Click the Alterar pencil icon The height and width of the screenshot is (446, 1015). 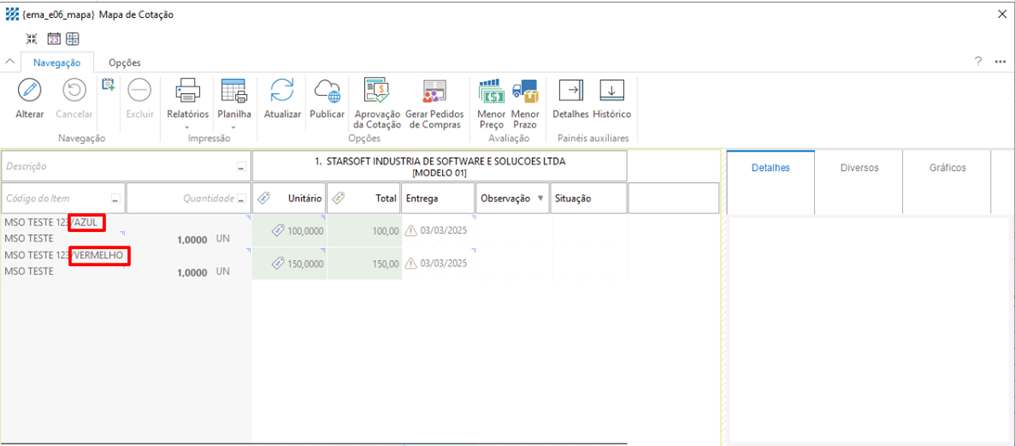[29, 90]
